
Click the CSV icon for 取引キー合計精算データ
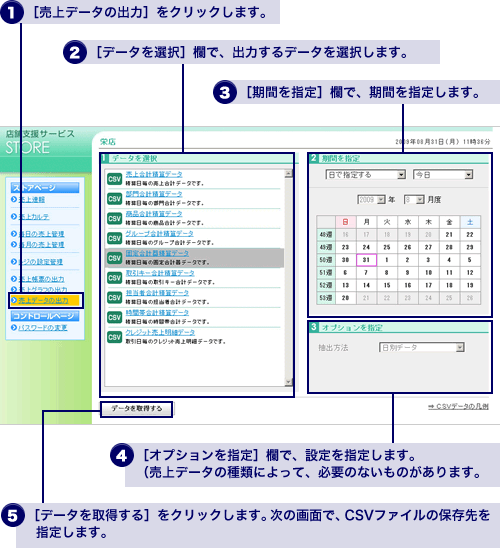point(114,278)
